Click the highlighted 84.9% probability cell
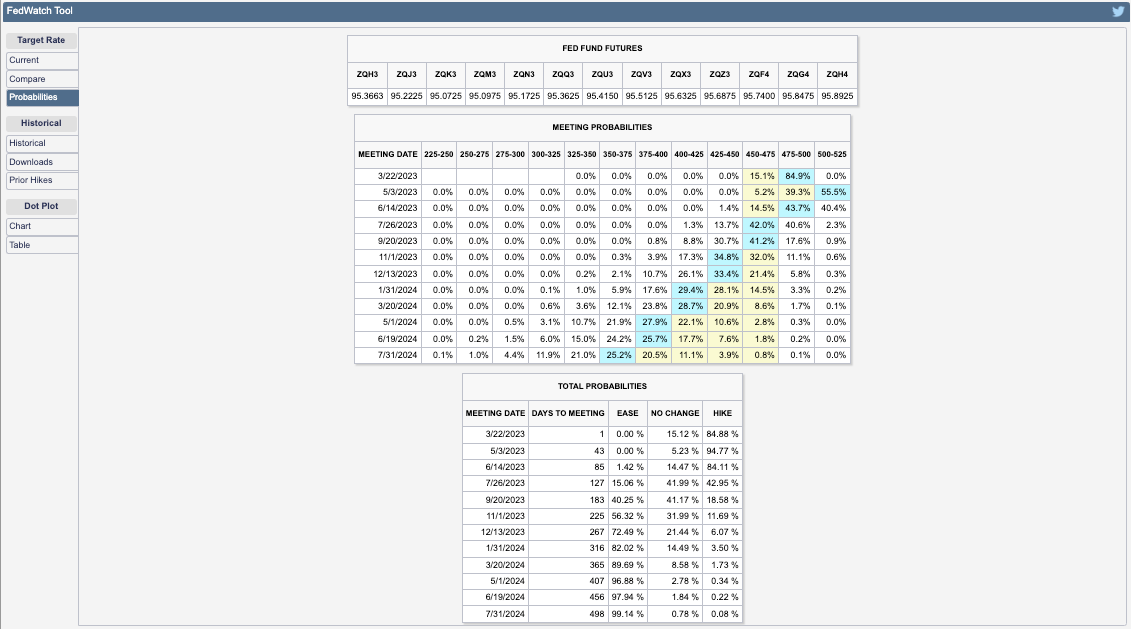This screenshot has width=1131, height=629. pos(796,176)
